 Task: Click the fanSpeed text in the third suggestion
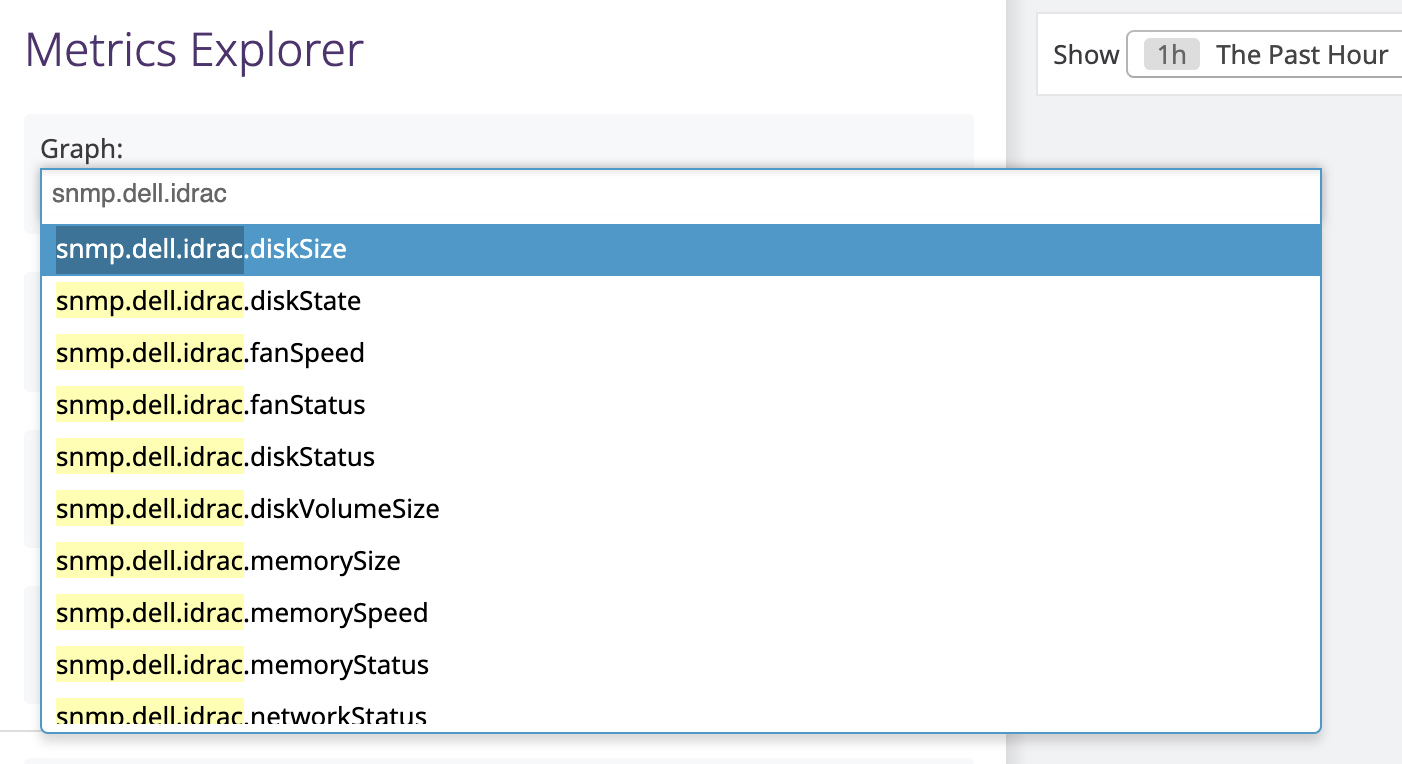307,353
